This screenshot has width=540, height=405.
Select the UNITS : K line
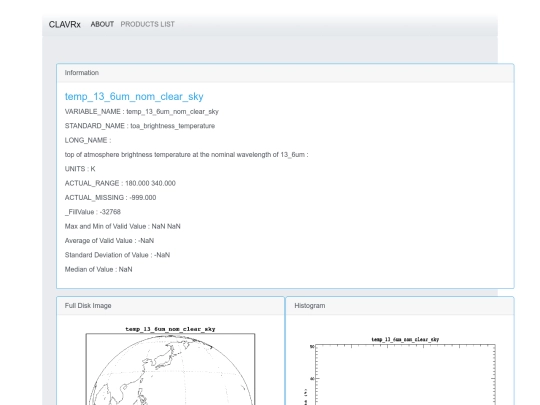pos(80,169)
